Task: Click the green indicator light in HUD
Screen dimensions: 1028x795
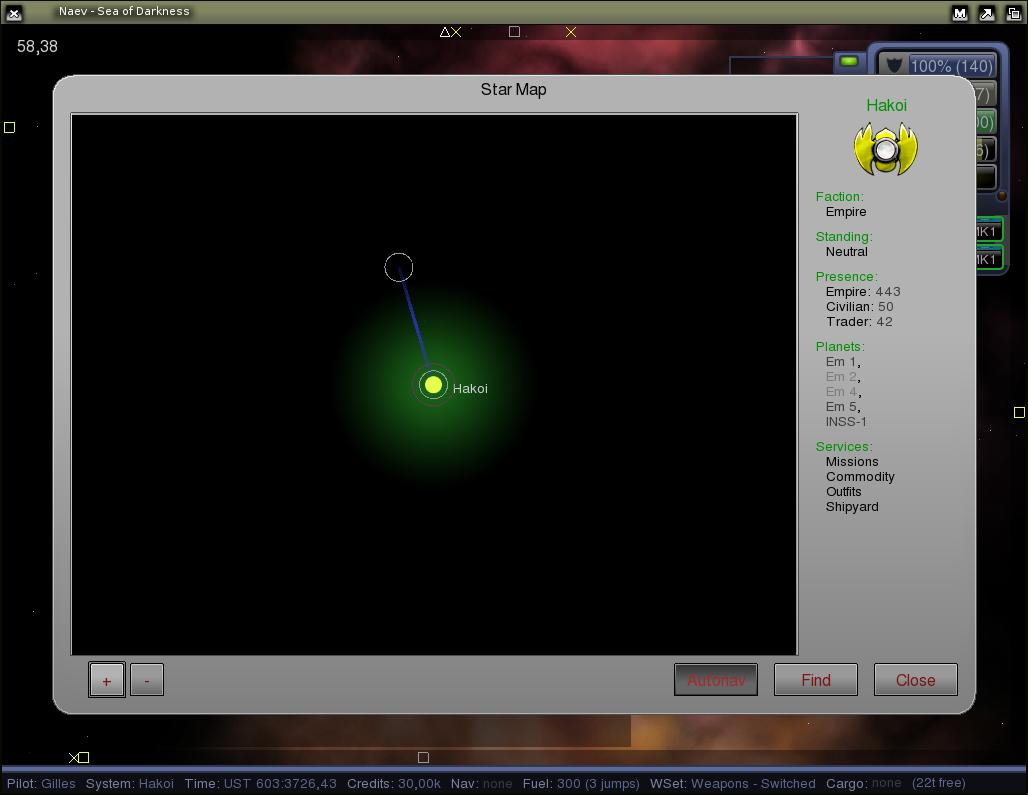Action: point(849,62)
